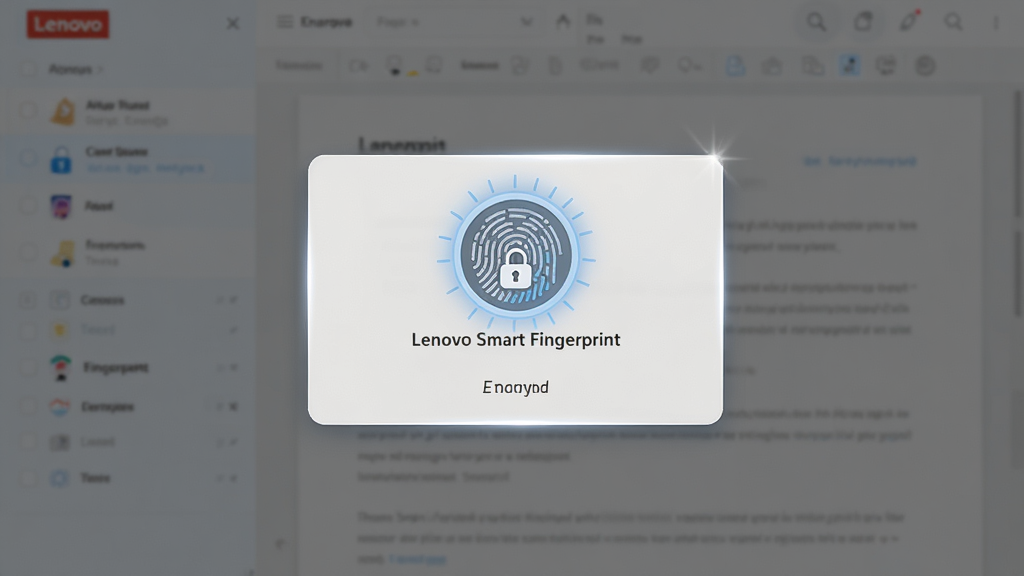Click the up arrow icon in header
This screenshot has height=576, width=1024.
562,22
